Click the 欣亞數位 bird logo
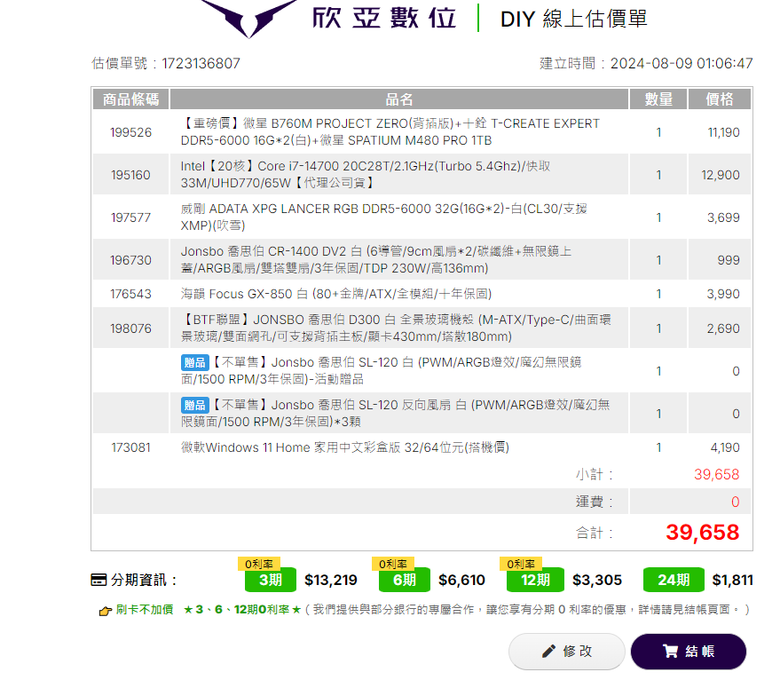Viewport: 780px width, 688px height. 249,17
